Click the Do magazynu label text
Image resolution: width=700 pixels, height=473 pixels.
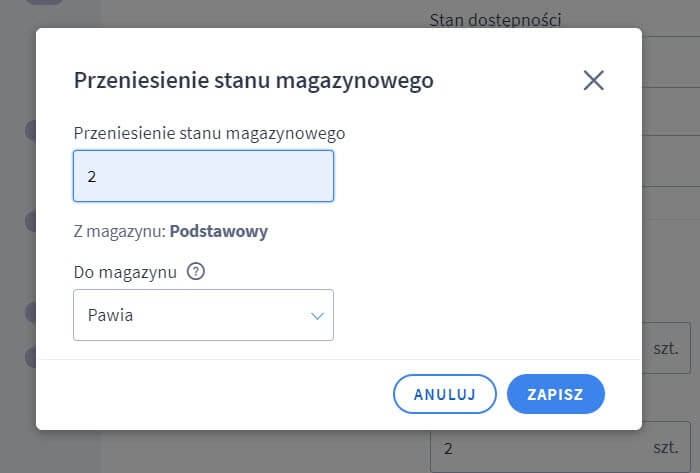pyautogui.click(x=125, y=271)
